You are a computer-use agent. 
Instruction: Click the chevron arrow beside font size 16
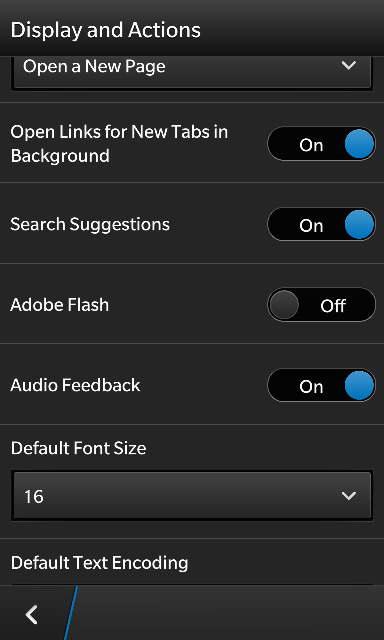pyautogui.click(x=348, y=496)
